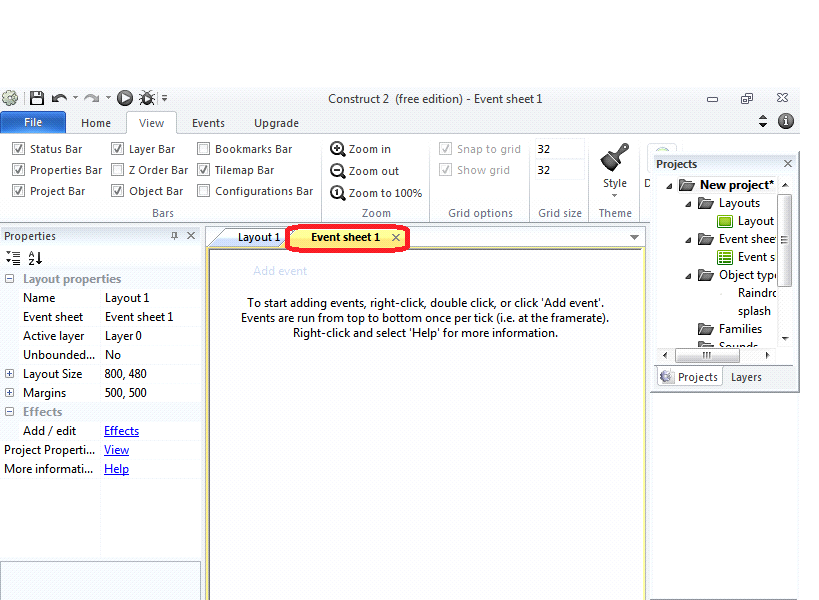Collapse the ribbon with the up-down arrow
Image resolution: width=819 pixels, height=600 pixels.
[x=763, y=121]
